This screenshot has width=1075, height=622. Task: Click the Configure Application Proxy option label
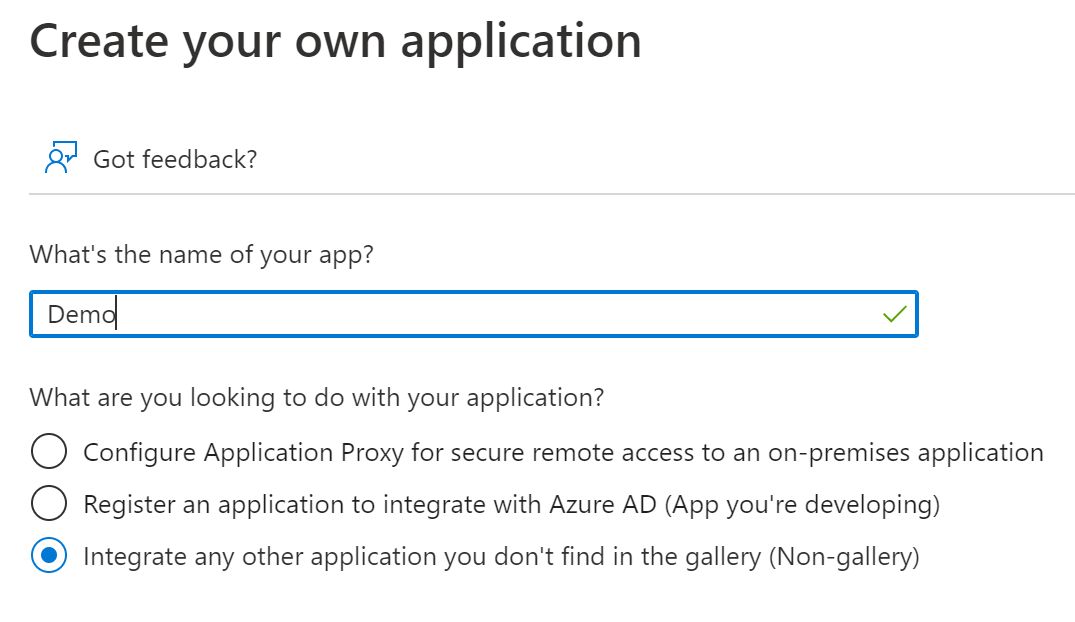pyautogui.click(x=563, y=452)
